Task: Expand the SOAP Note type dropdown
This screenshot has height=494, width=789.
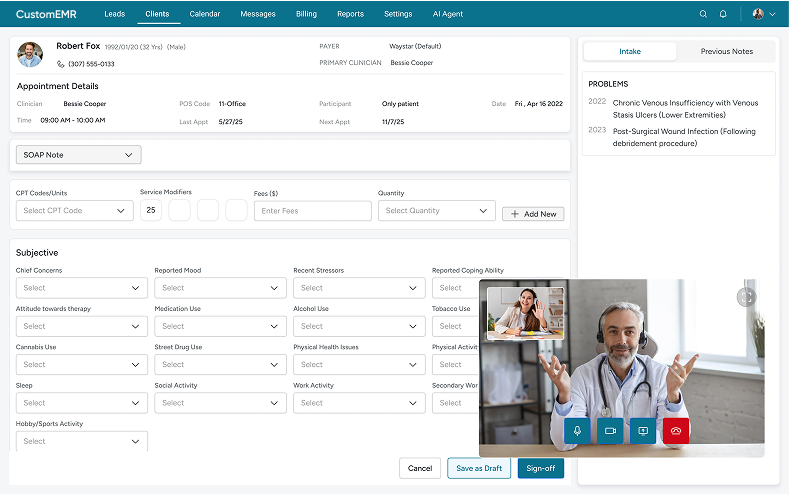Action: tap(79, 155)
